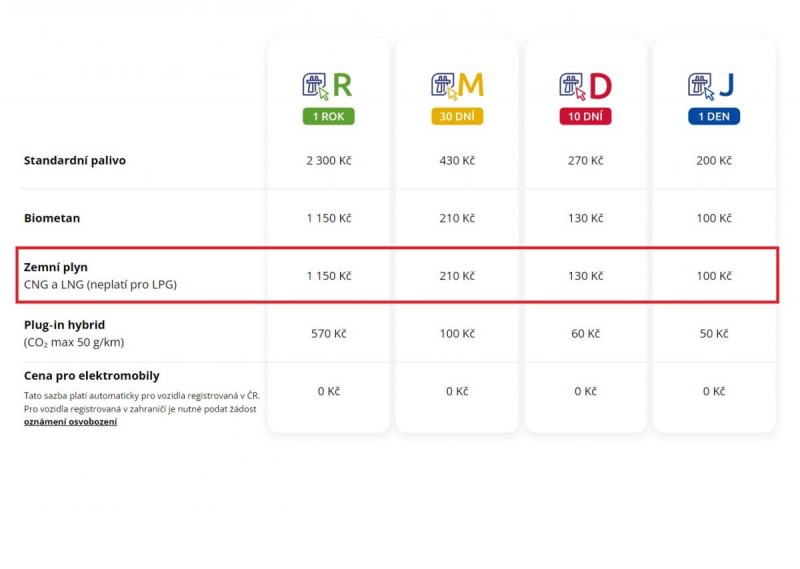Click the 30-day vignette highway icon beside M
Viewport: 800px width, 569px height.
point(444,86)
